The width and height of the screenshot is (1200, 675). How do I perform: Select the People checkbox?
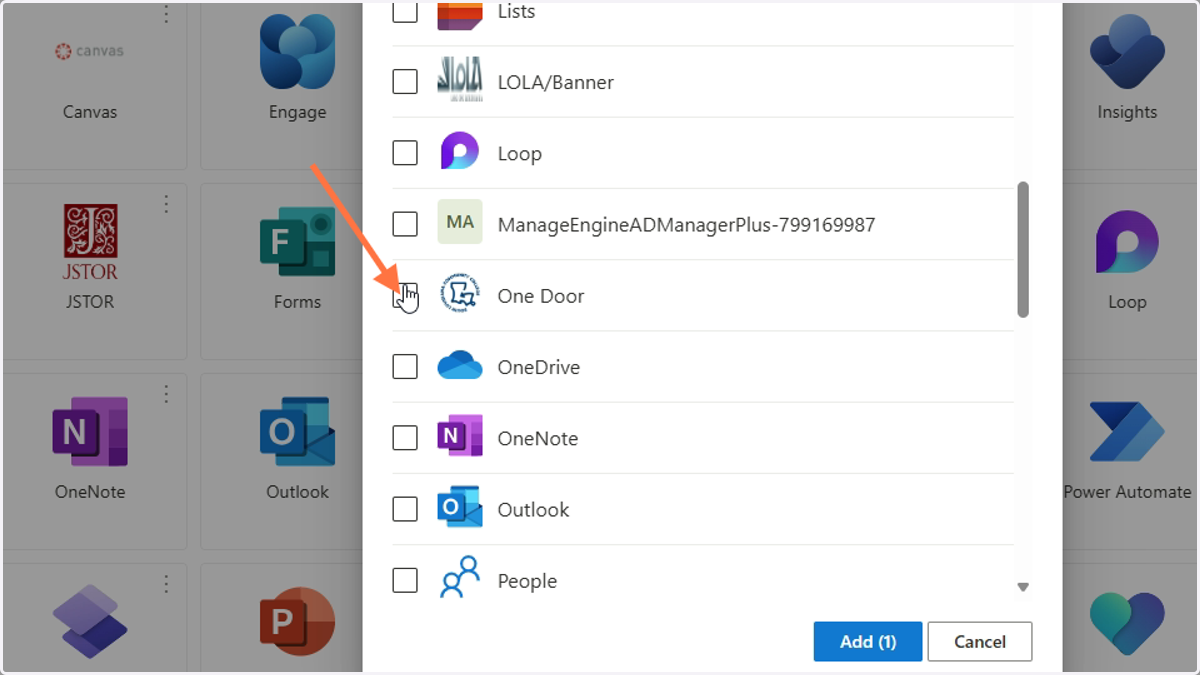pos(405,580)
